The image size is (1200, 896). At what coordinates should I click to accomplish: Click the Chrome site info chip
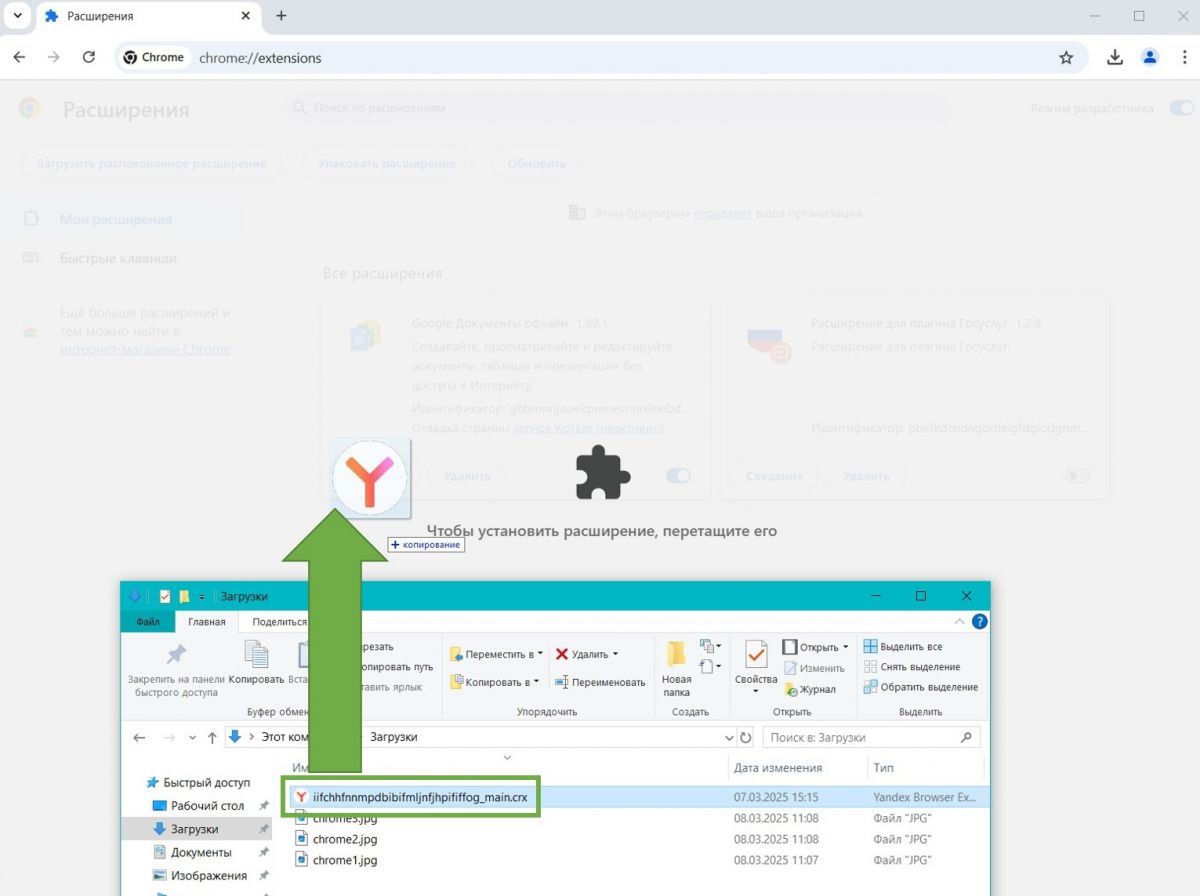tap(154, 58)
